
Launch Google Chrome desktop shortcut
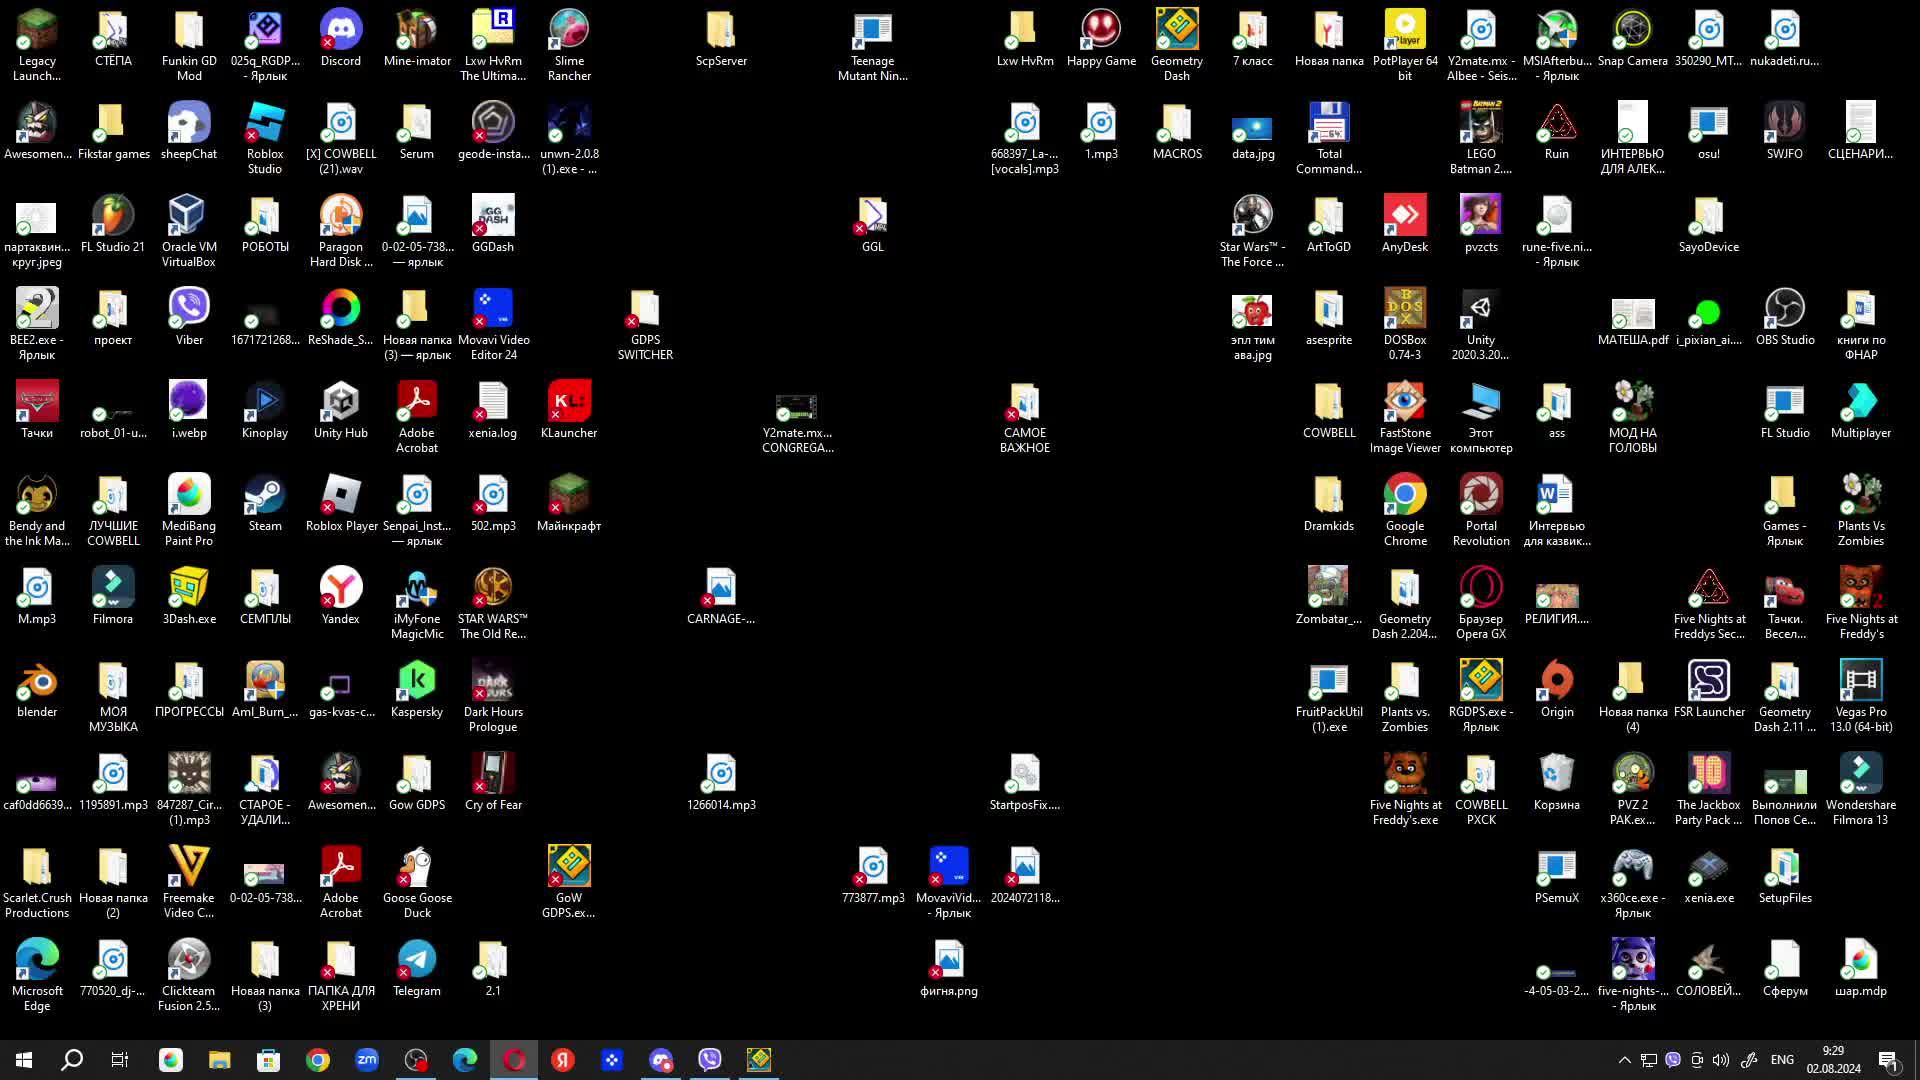coord(1405,510)
